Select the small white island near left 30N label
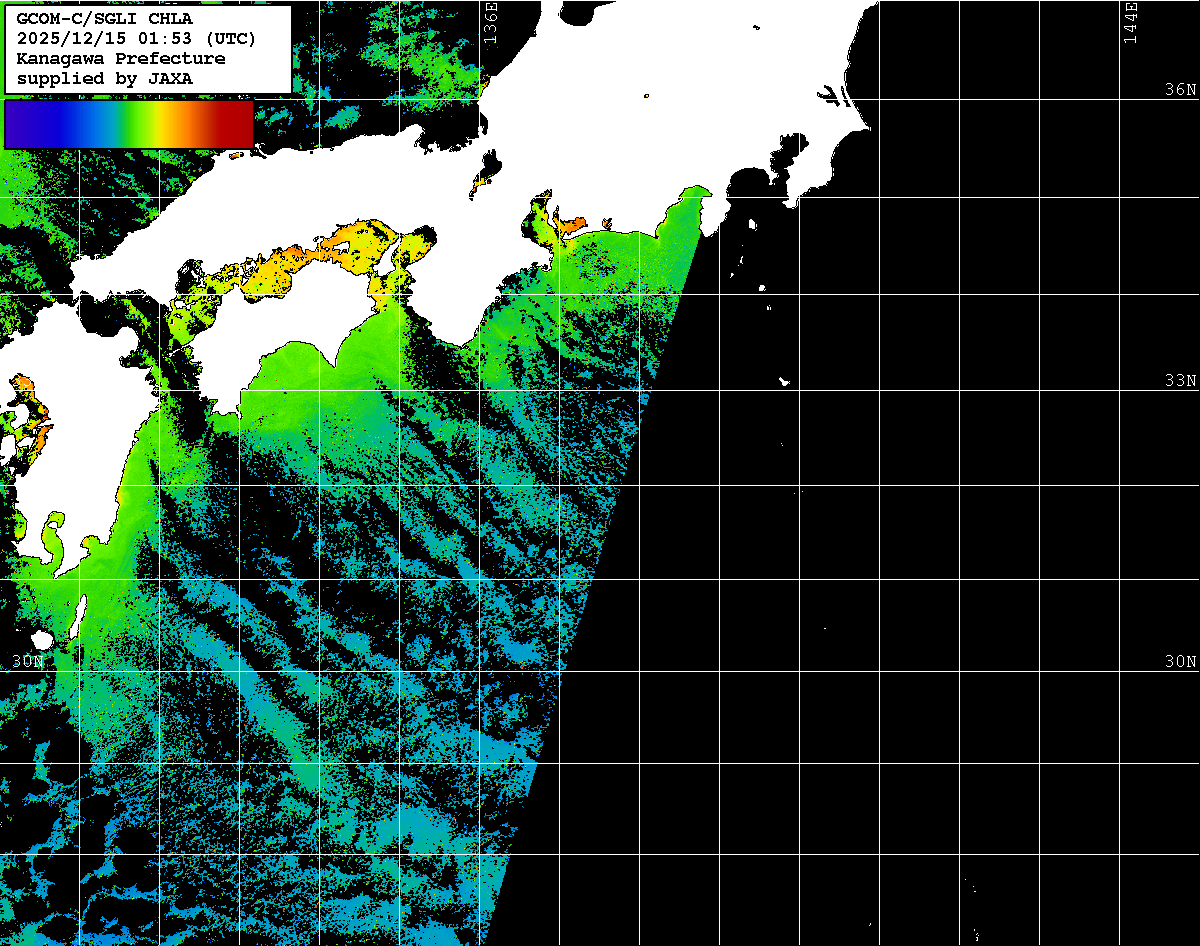Viewport: 1200px width, 946px height. (42, 639)
